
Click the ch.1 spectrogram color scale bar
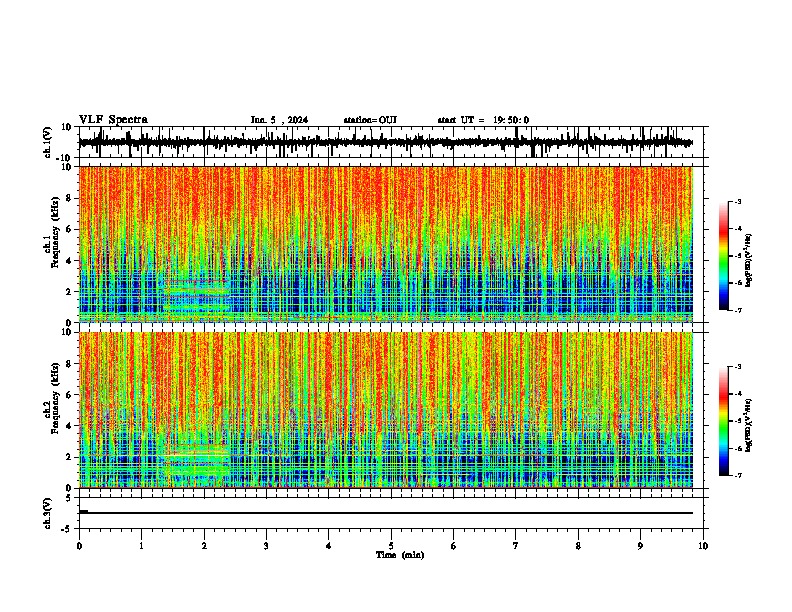pos(724,256)
